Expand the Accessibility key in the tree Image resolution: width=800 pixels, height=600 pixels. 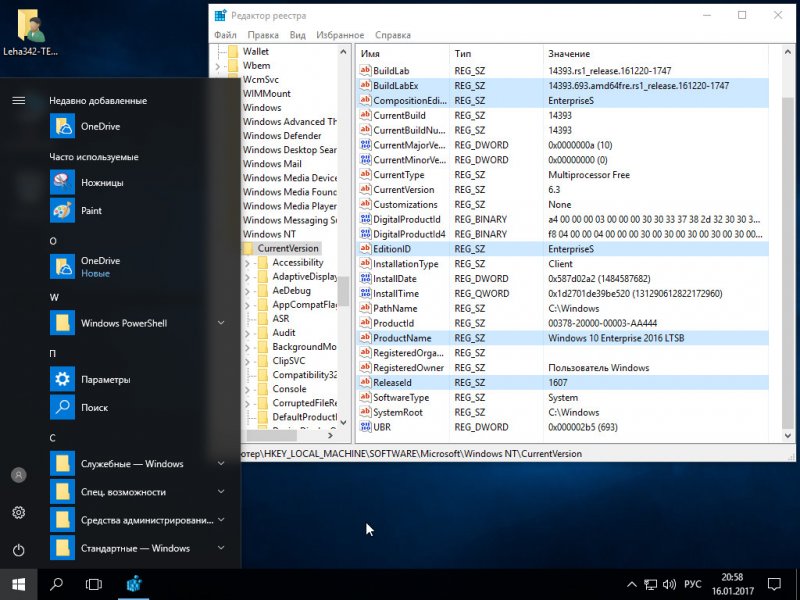[247, 263]
